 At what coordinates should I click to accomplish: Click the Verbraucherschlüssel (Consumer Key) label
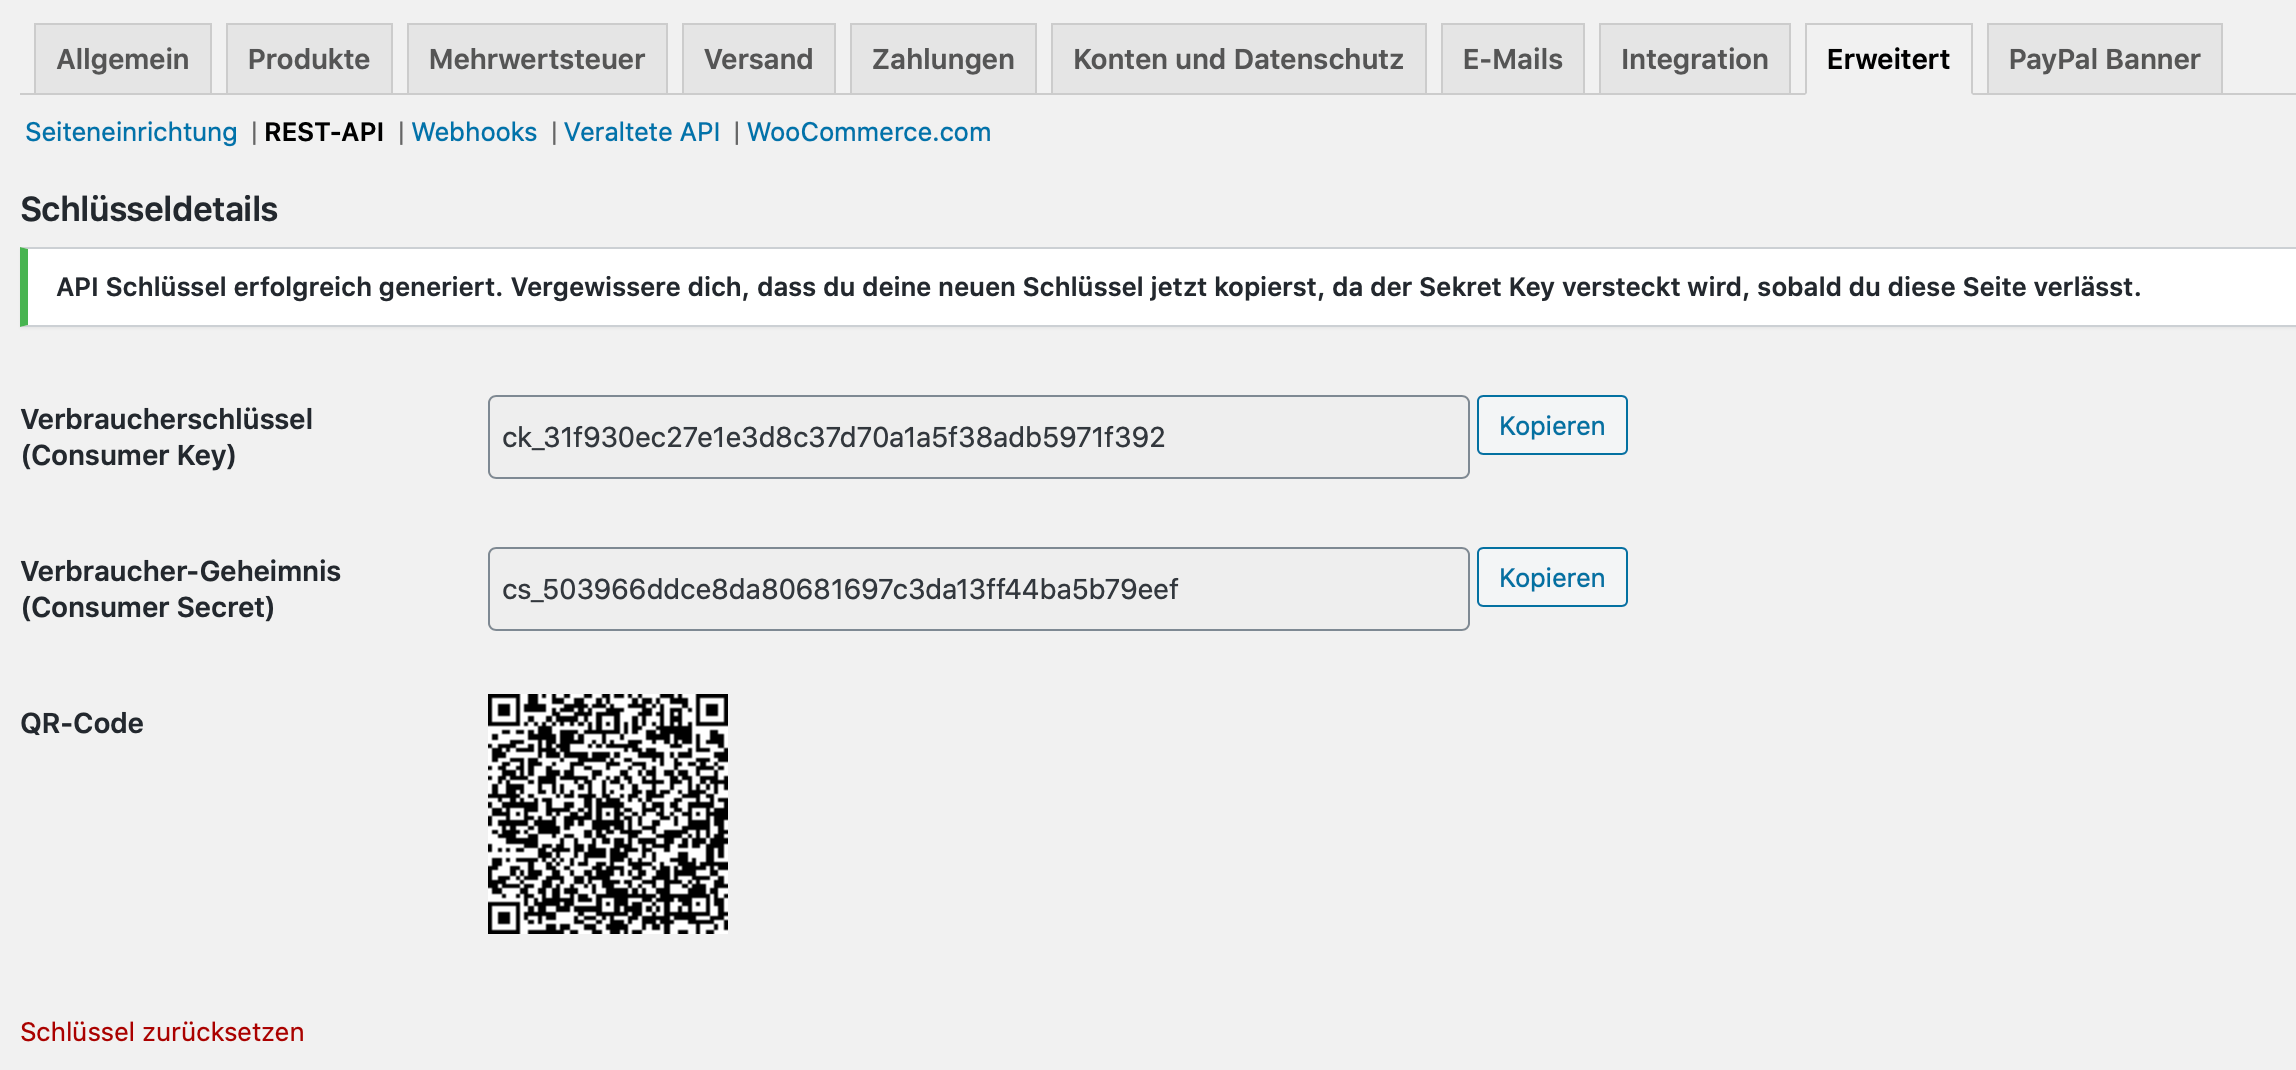pos(167,437)
